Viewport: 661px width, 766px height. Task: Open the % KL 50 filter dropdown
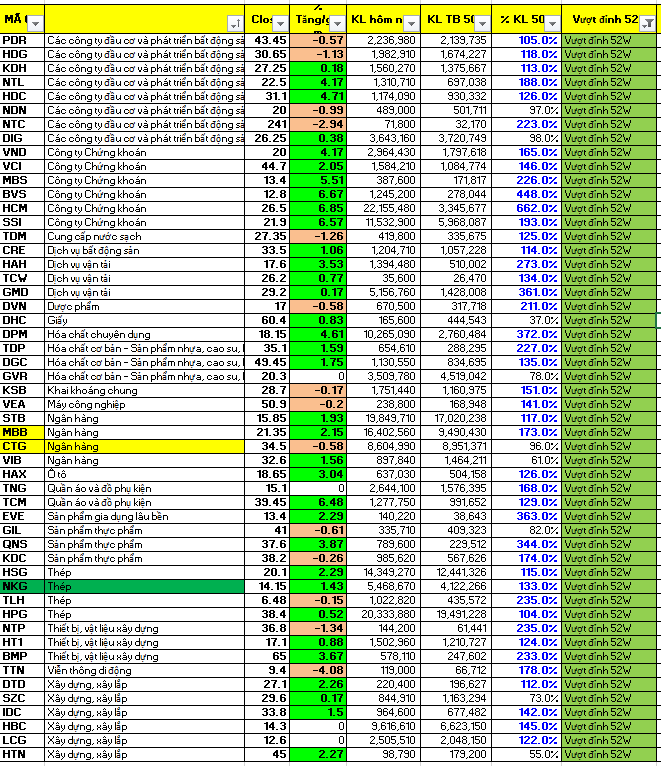(552, 22)
